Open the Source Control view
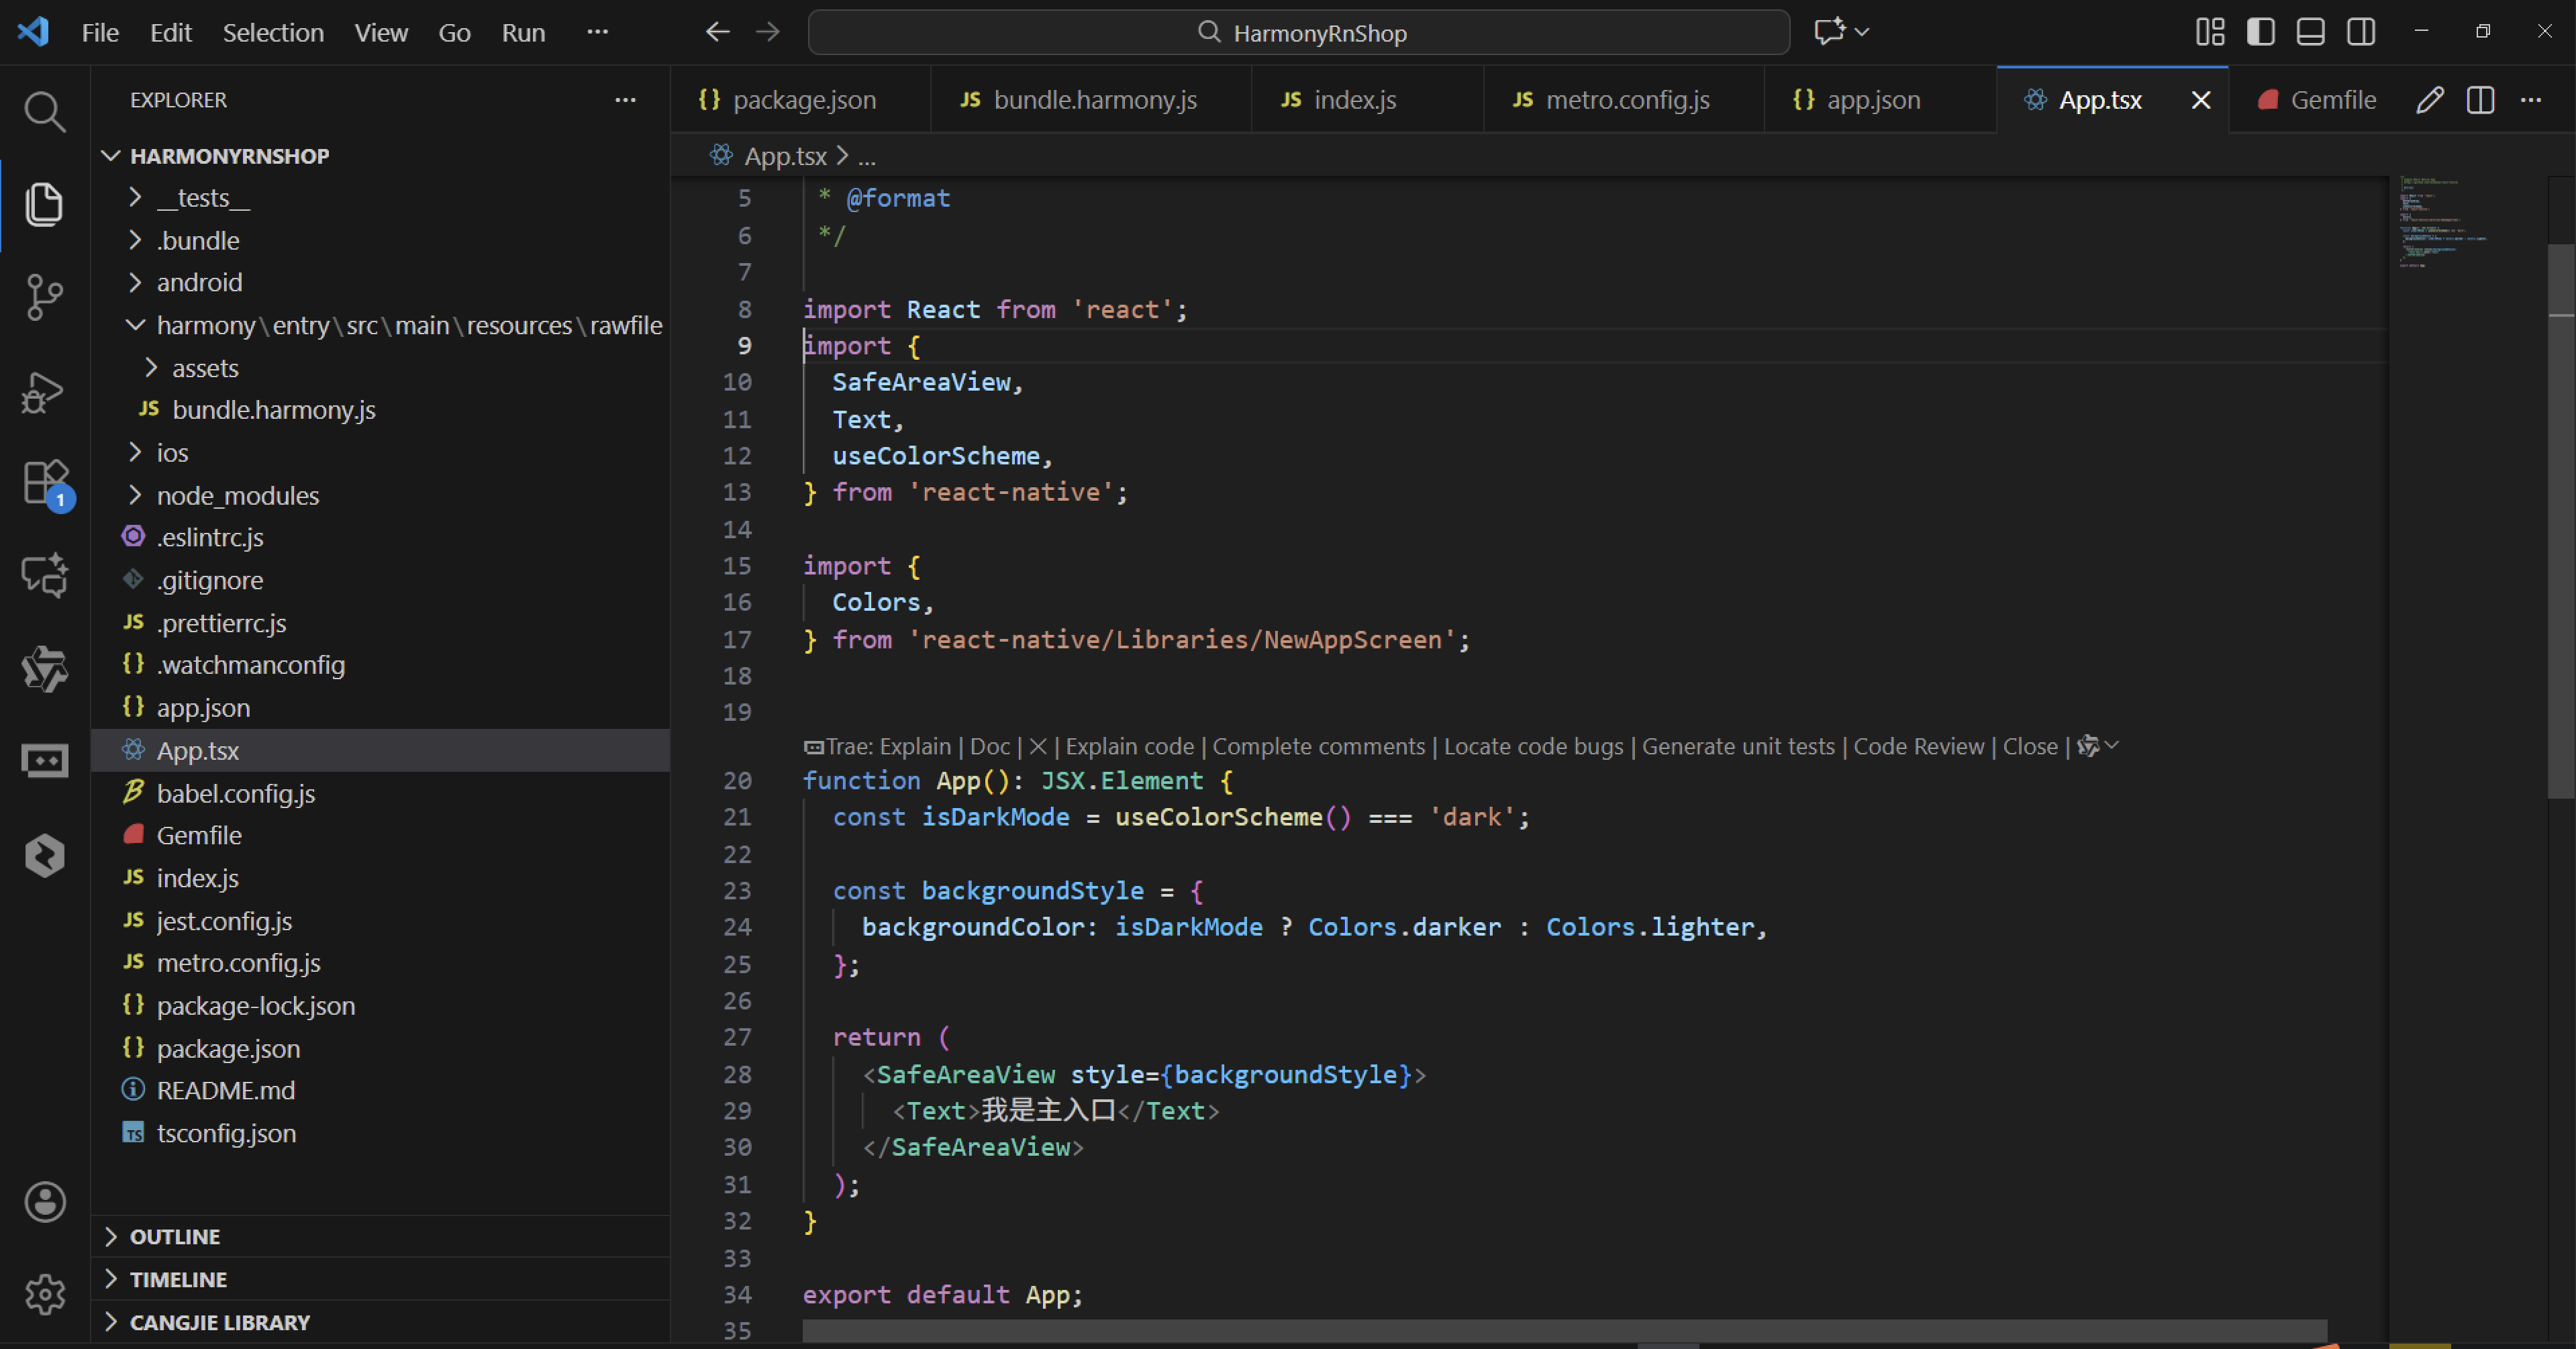 tap(44, 297)
